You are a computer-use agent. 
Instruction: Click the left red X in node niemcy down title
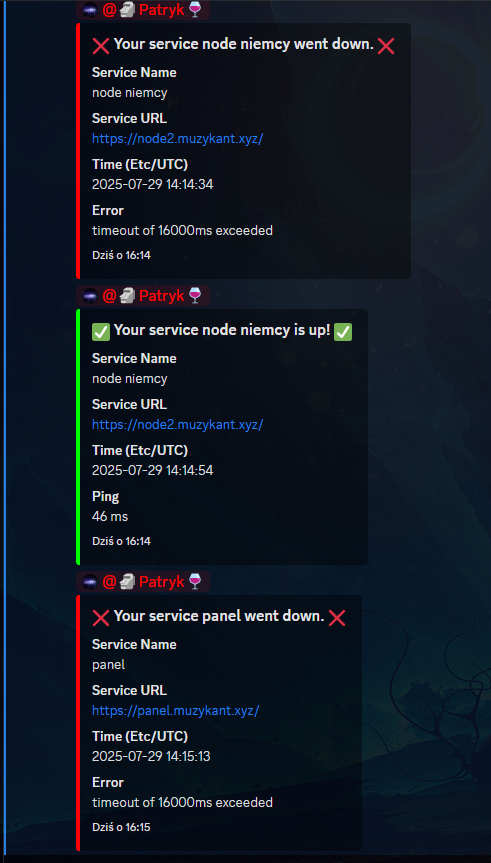click(101, 46)
